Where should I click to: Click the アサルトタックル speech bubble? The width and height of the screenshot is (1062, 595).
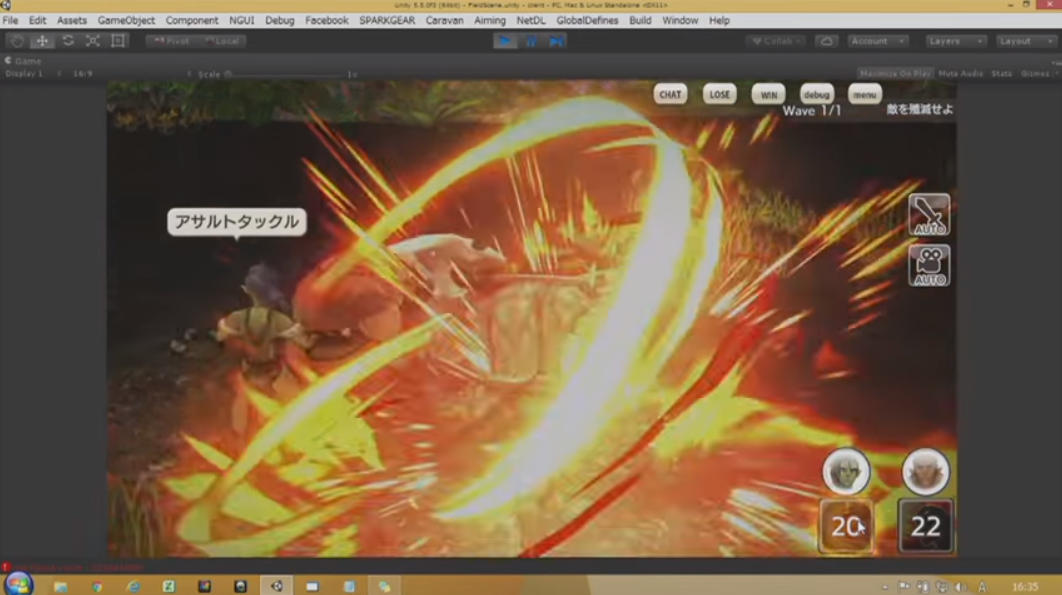tap(237, 222)
